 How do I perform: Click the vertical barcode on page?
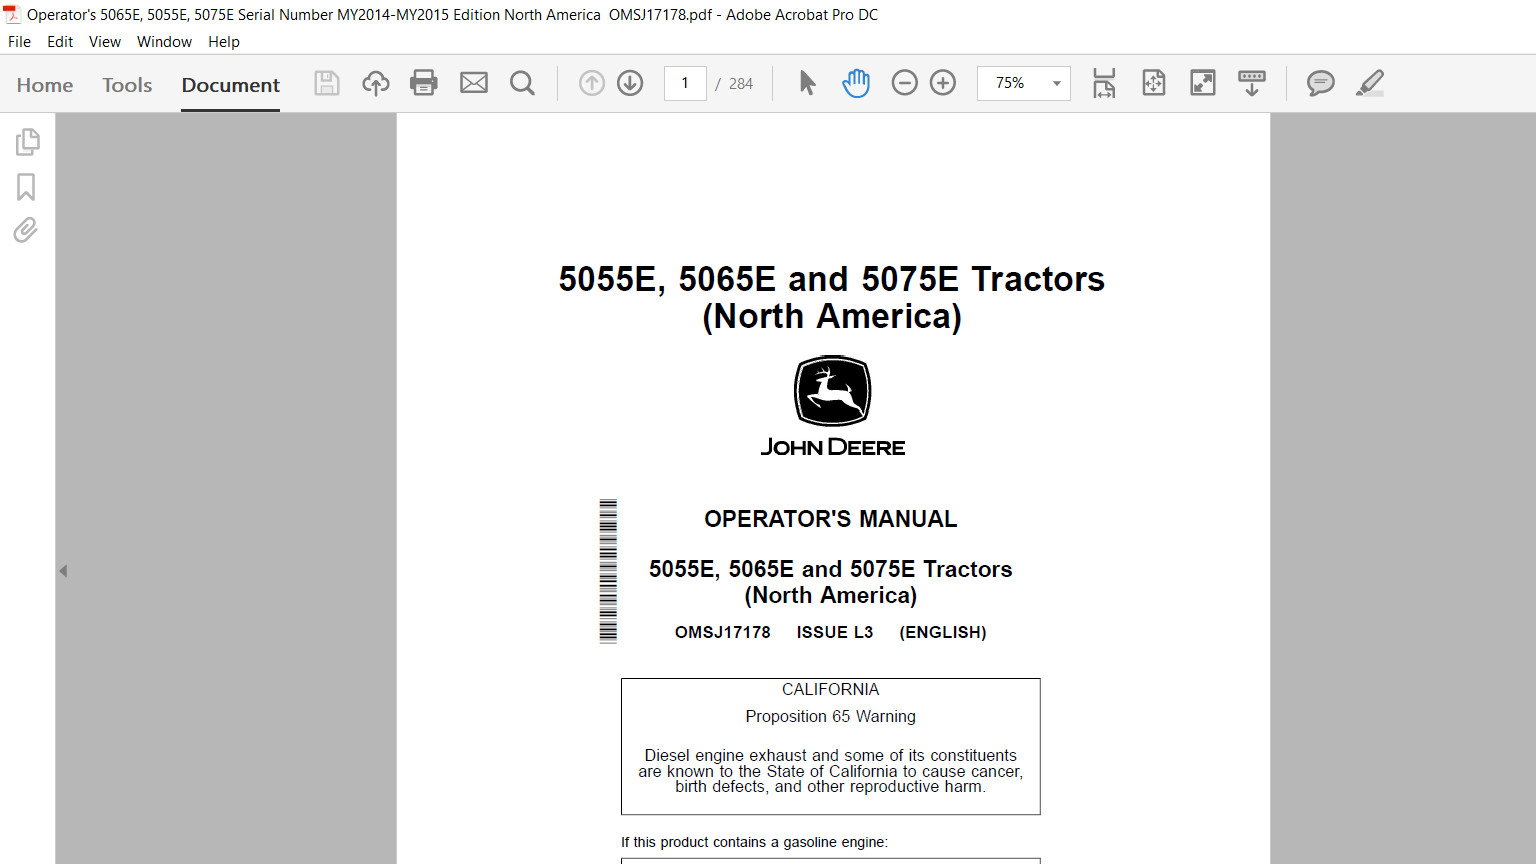click(608, 571)
